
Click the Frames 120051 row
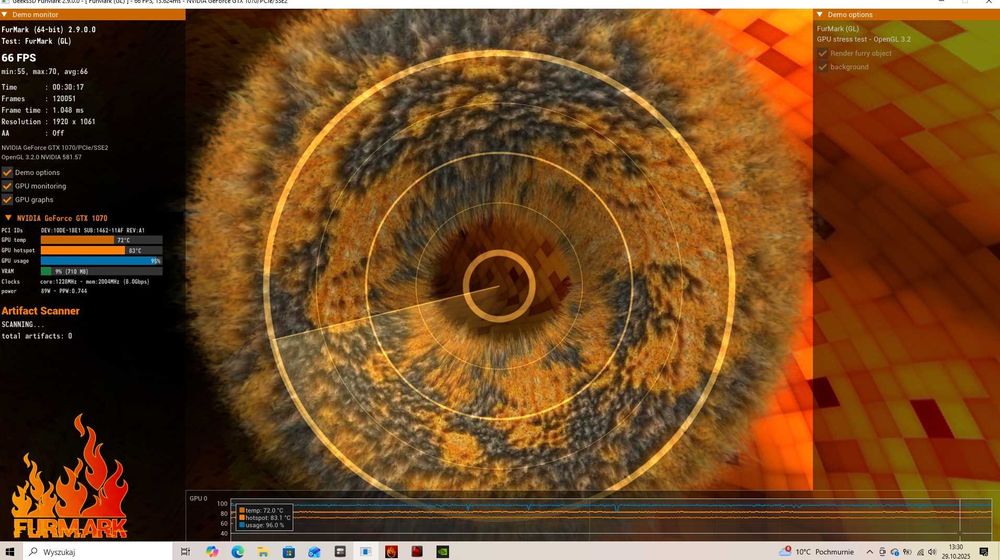pyautogui.click(x=39, y=98)
